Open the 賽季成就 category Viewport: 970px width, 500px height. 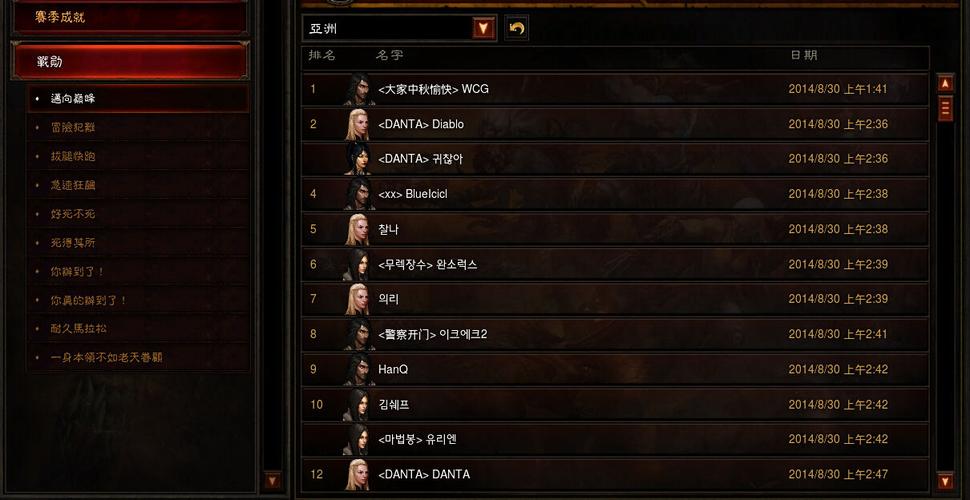[130, 17]
